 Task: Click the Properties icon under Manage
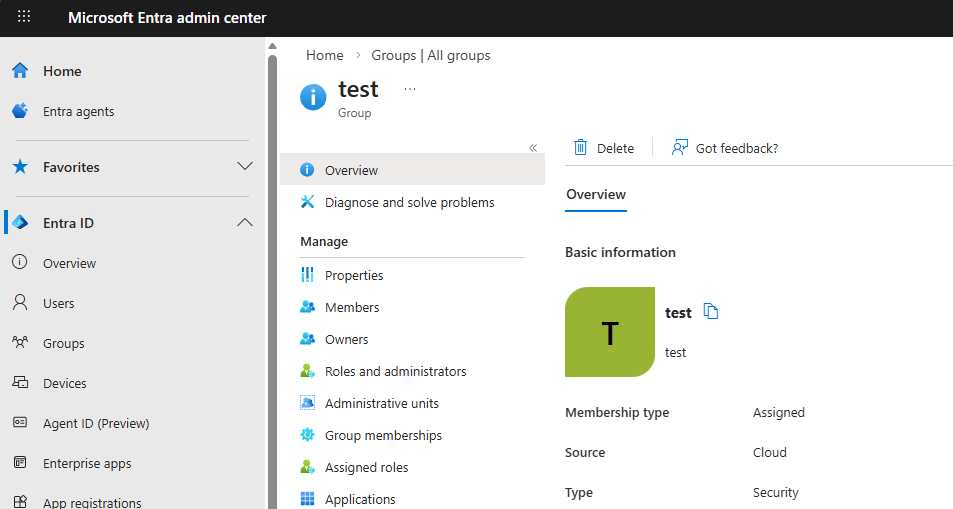[x=308, y=275]
